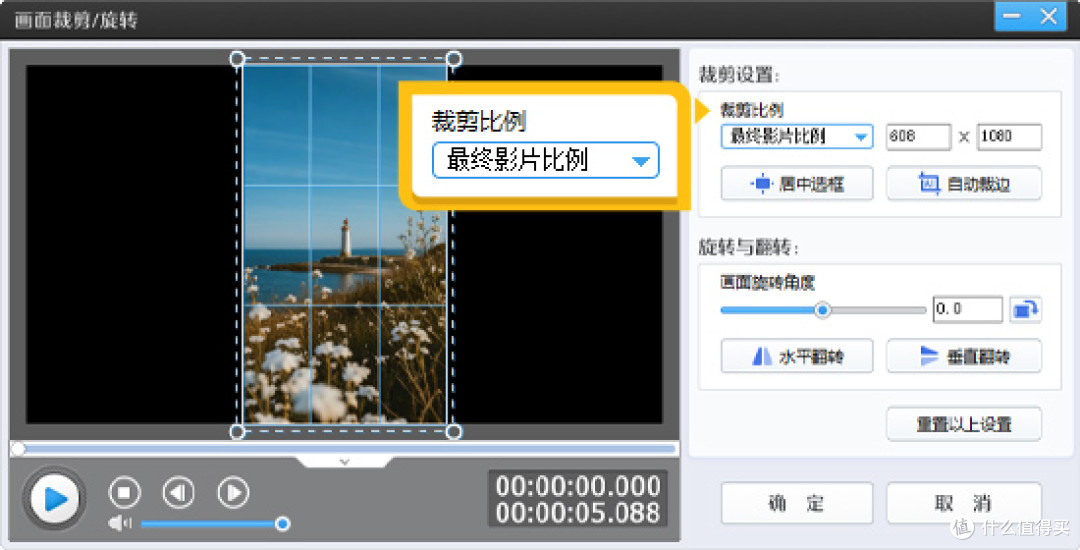Image resolution: width=1080 pixels, height=550 pixels.
Task: Open the 最终影片比例 crop ratio dropdown
Action: [797, 136]
